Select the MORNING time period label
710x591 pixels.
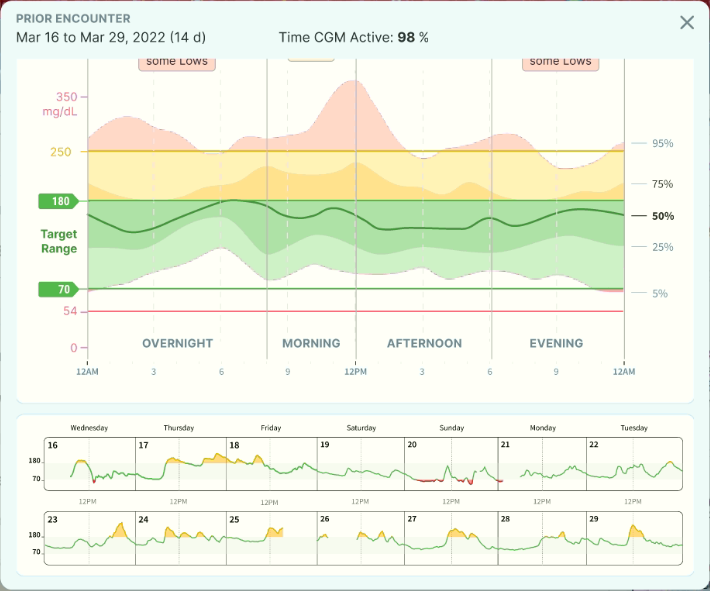click(311, 343)
